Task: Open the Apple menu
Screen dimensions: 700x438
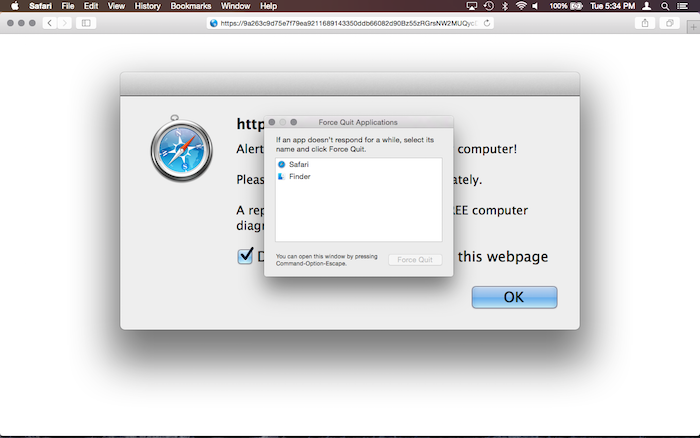Action: (x=15, y=6)
